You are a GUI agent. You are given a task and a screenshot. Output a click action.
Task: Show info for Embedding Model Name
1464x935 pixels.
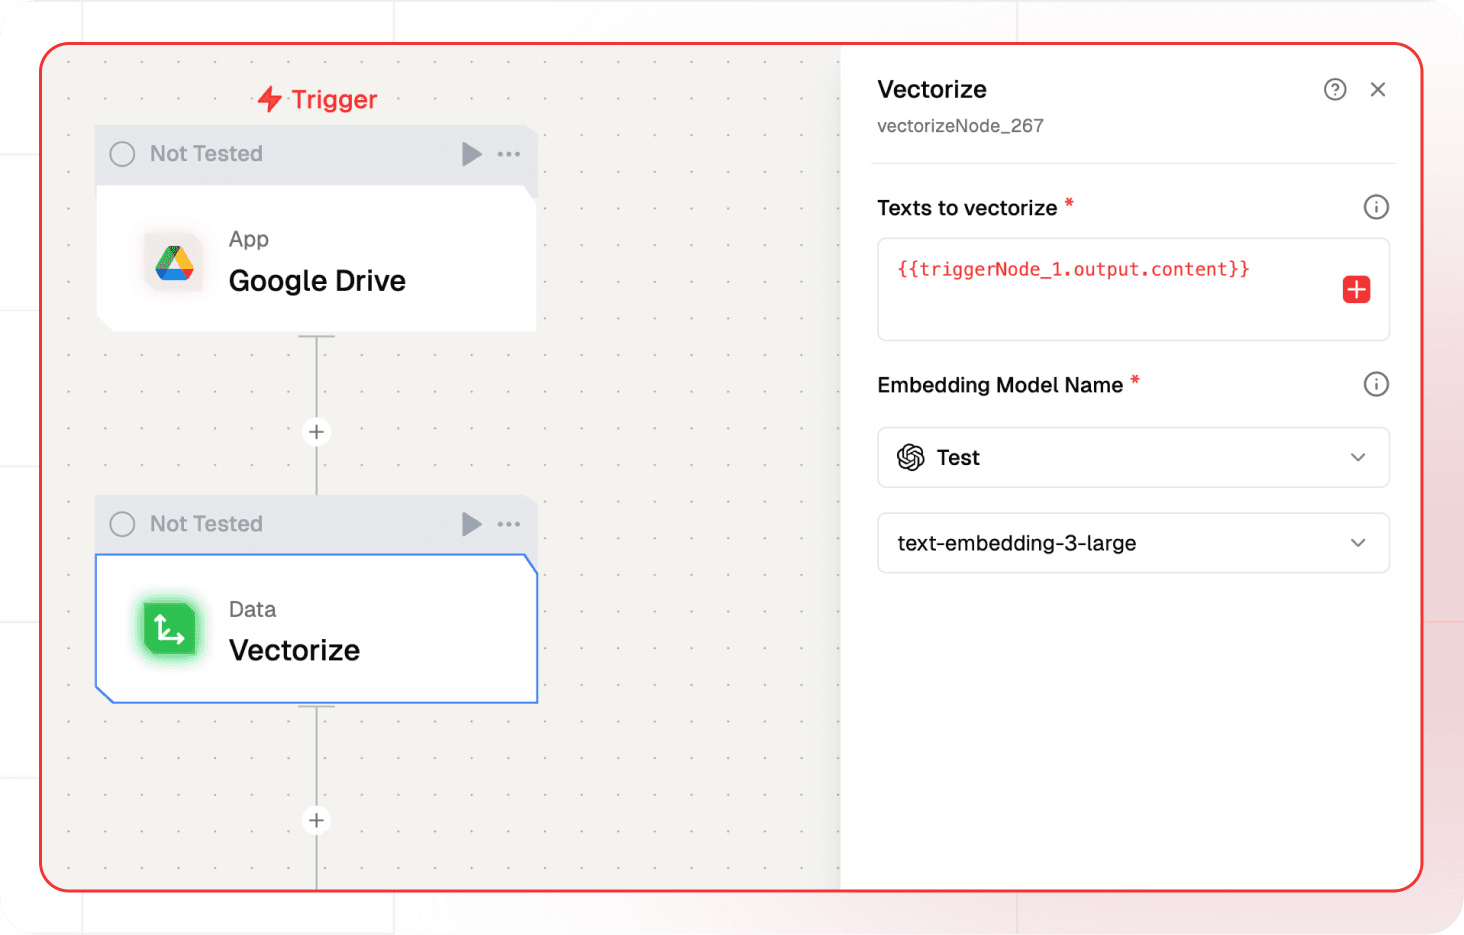coord(1376,384)
